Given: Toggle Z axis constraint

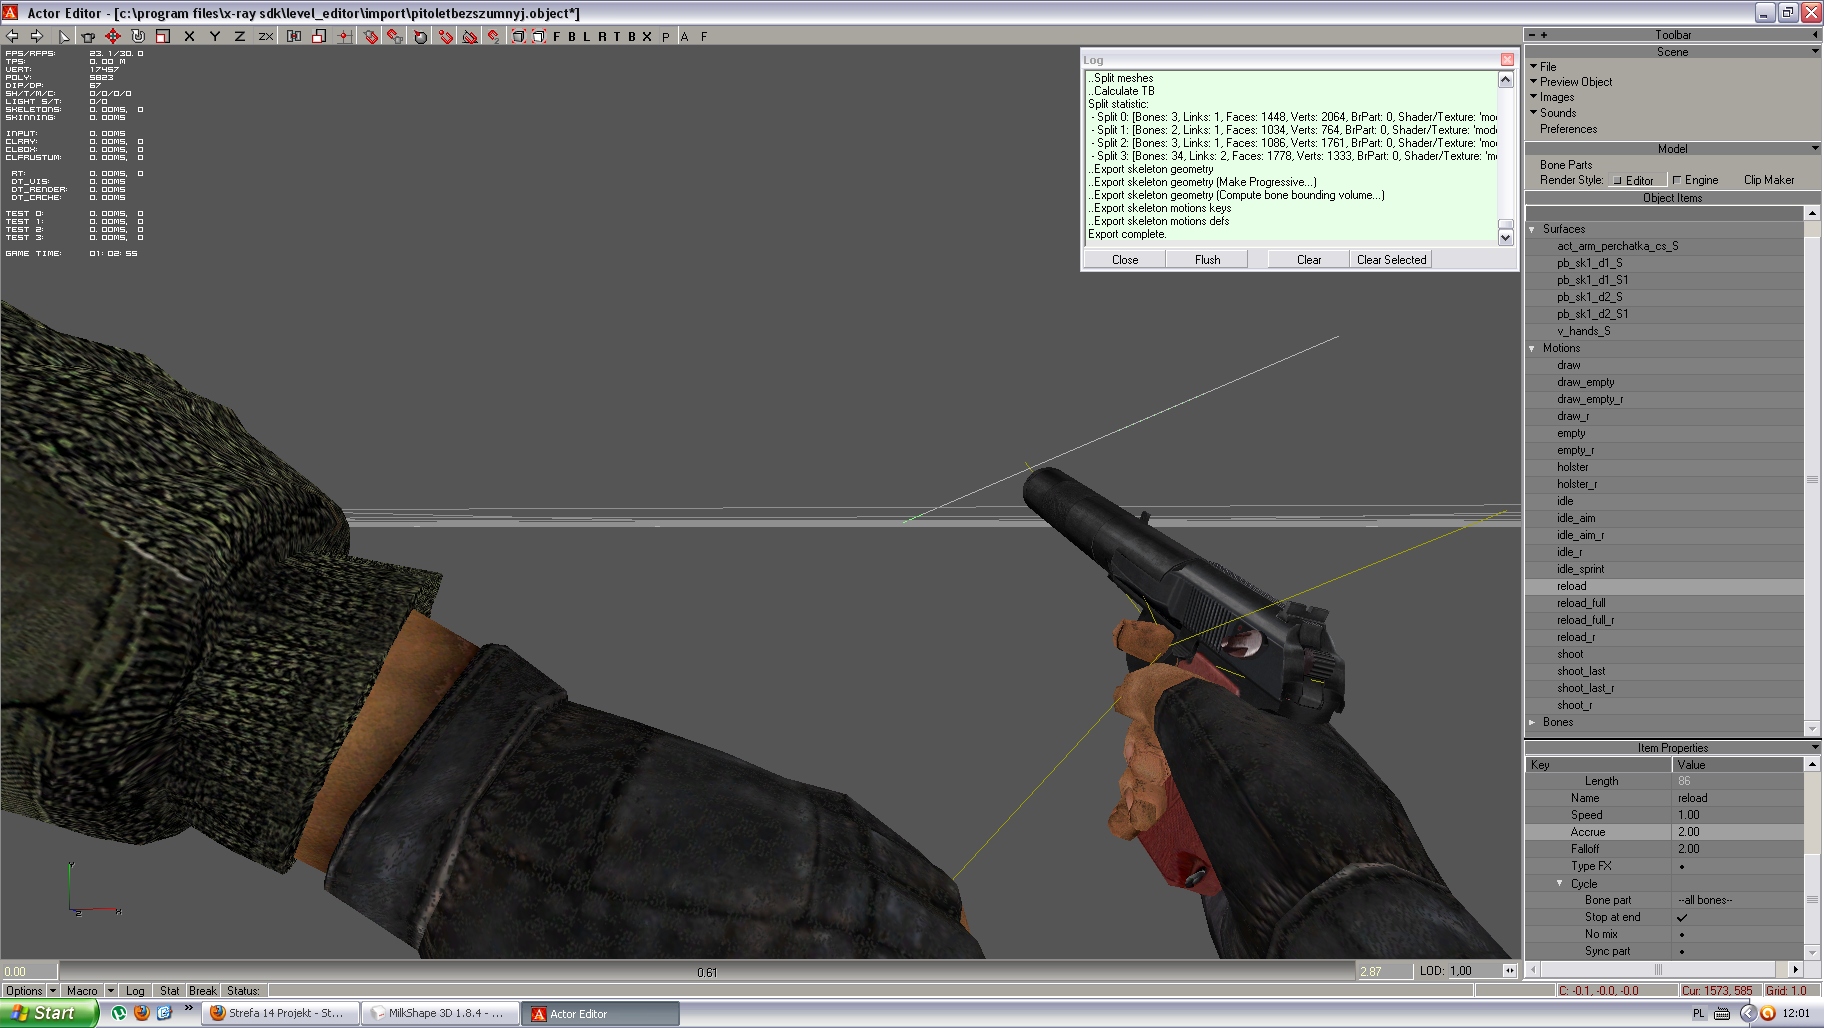Looking at the screenshot, I should (x=239, y=36).
